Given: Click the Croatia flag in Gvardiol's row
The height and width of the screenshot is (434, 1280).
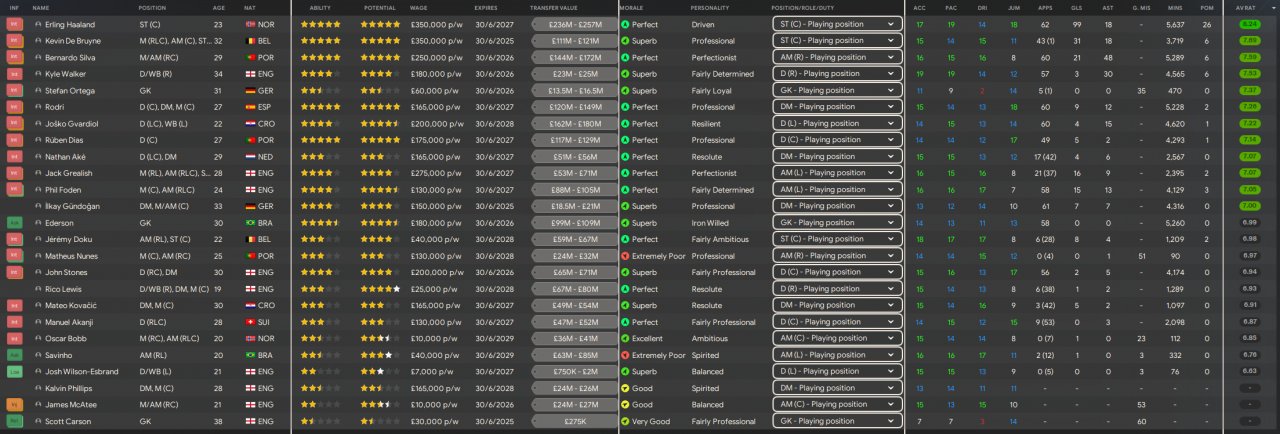Looking at the screenshot, I should (249, 123).
